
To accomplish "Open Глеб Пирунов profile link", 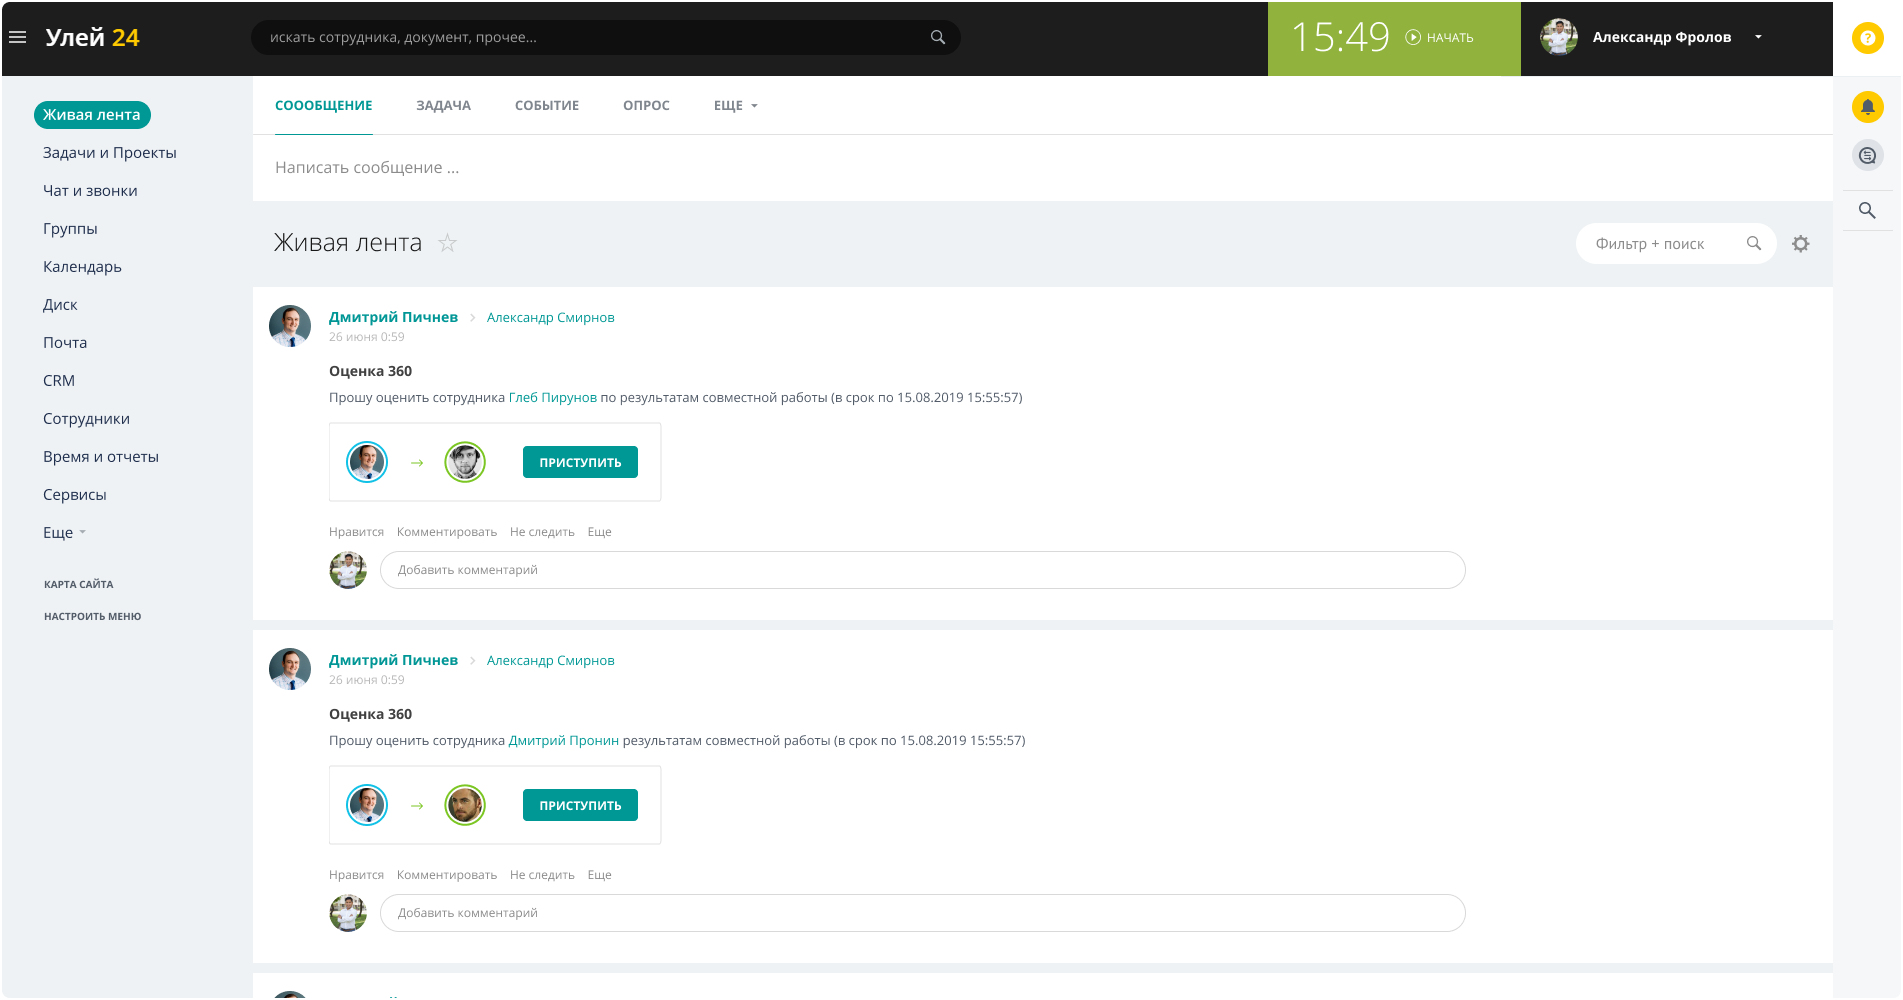I will (x=552, y=398).
